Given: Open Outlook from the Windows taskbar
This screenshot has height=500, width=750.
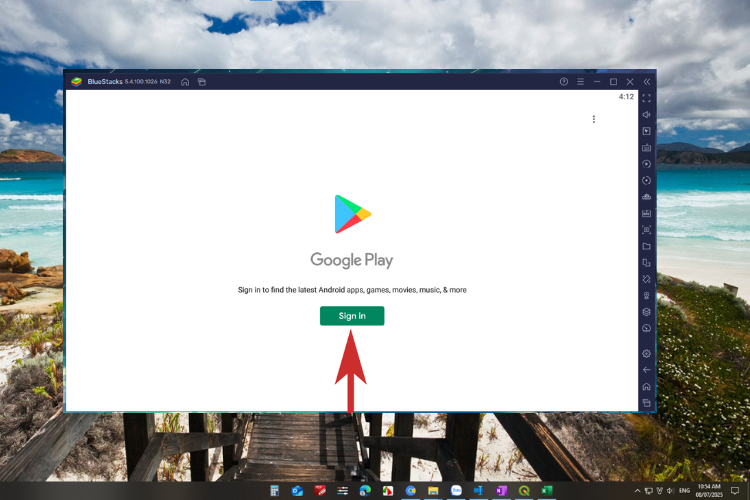Looking at the screenshot, I should click(297, 491).
